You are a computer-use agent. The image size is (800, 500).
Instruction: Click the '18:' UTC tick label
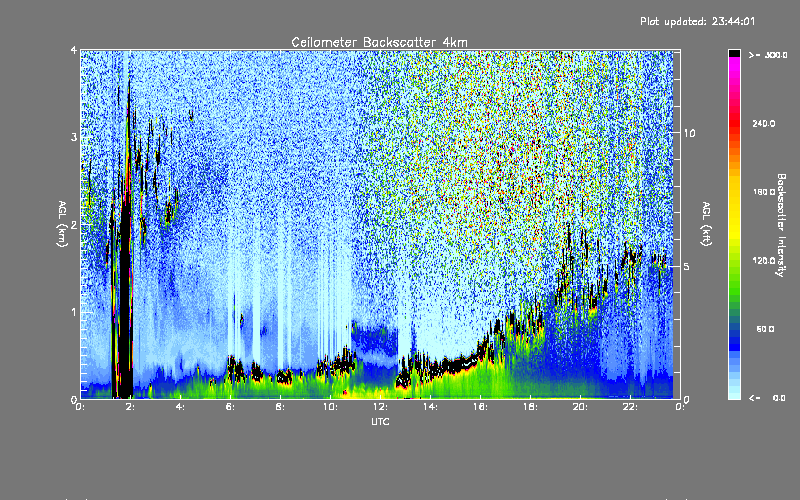tap(530, 407)
